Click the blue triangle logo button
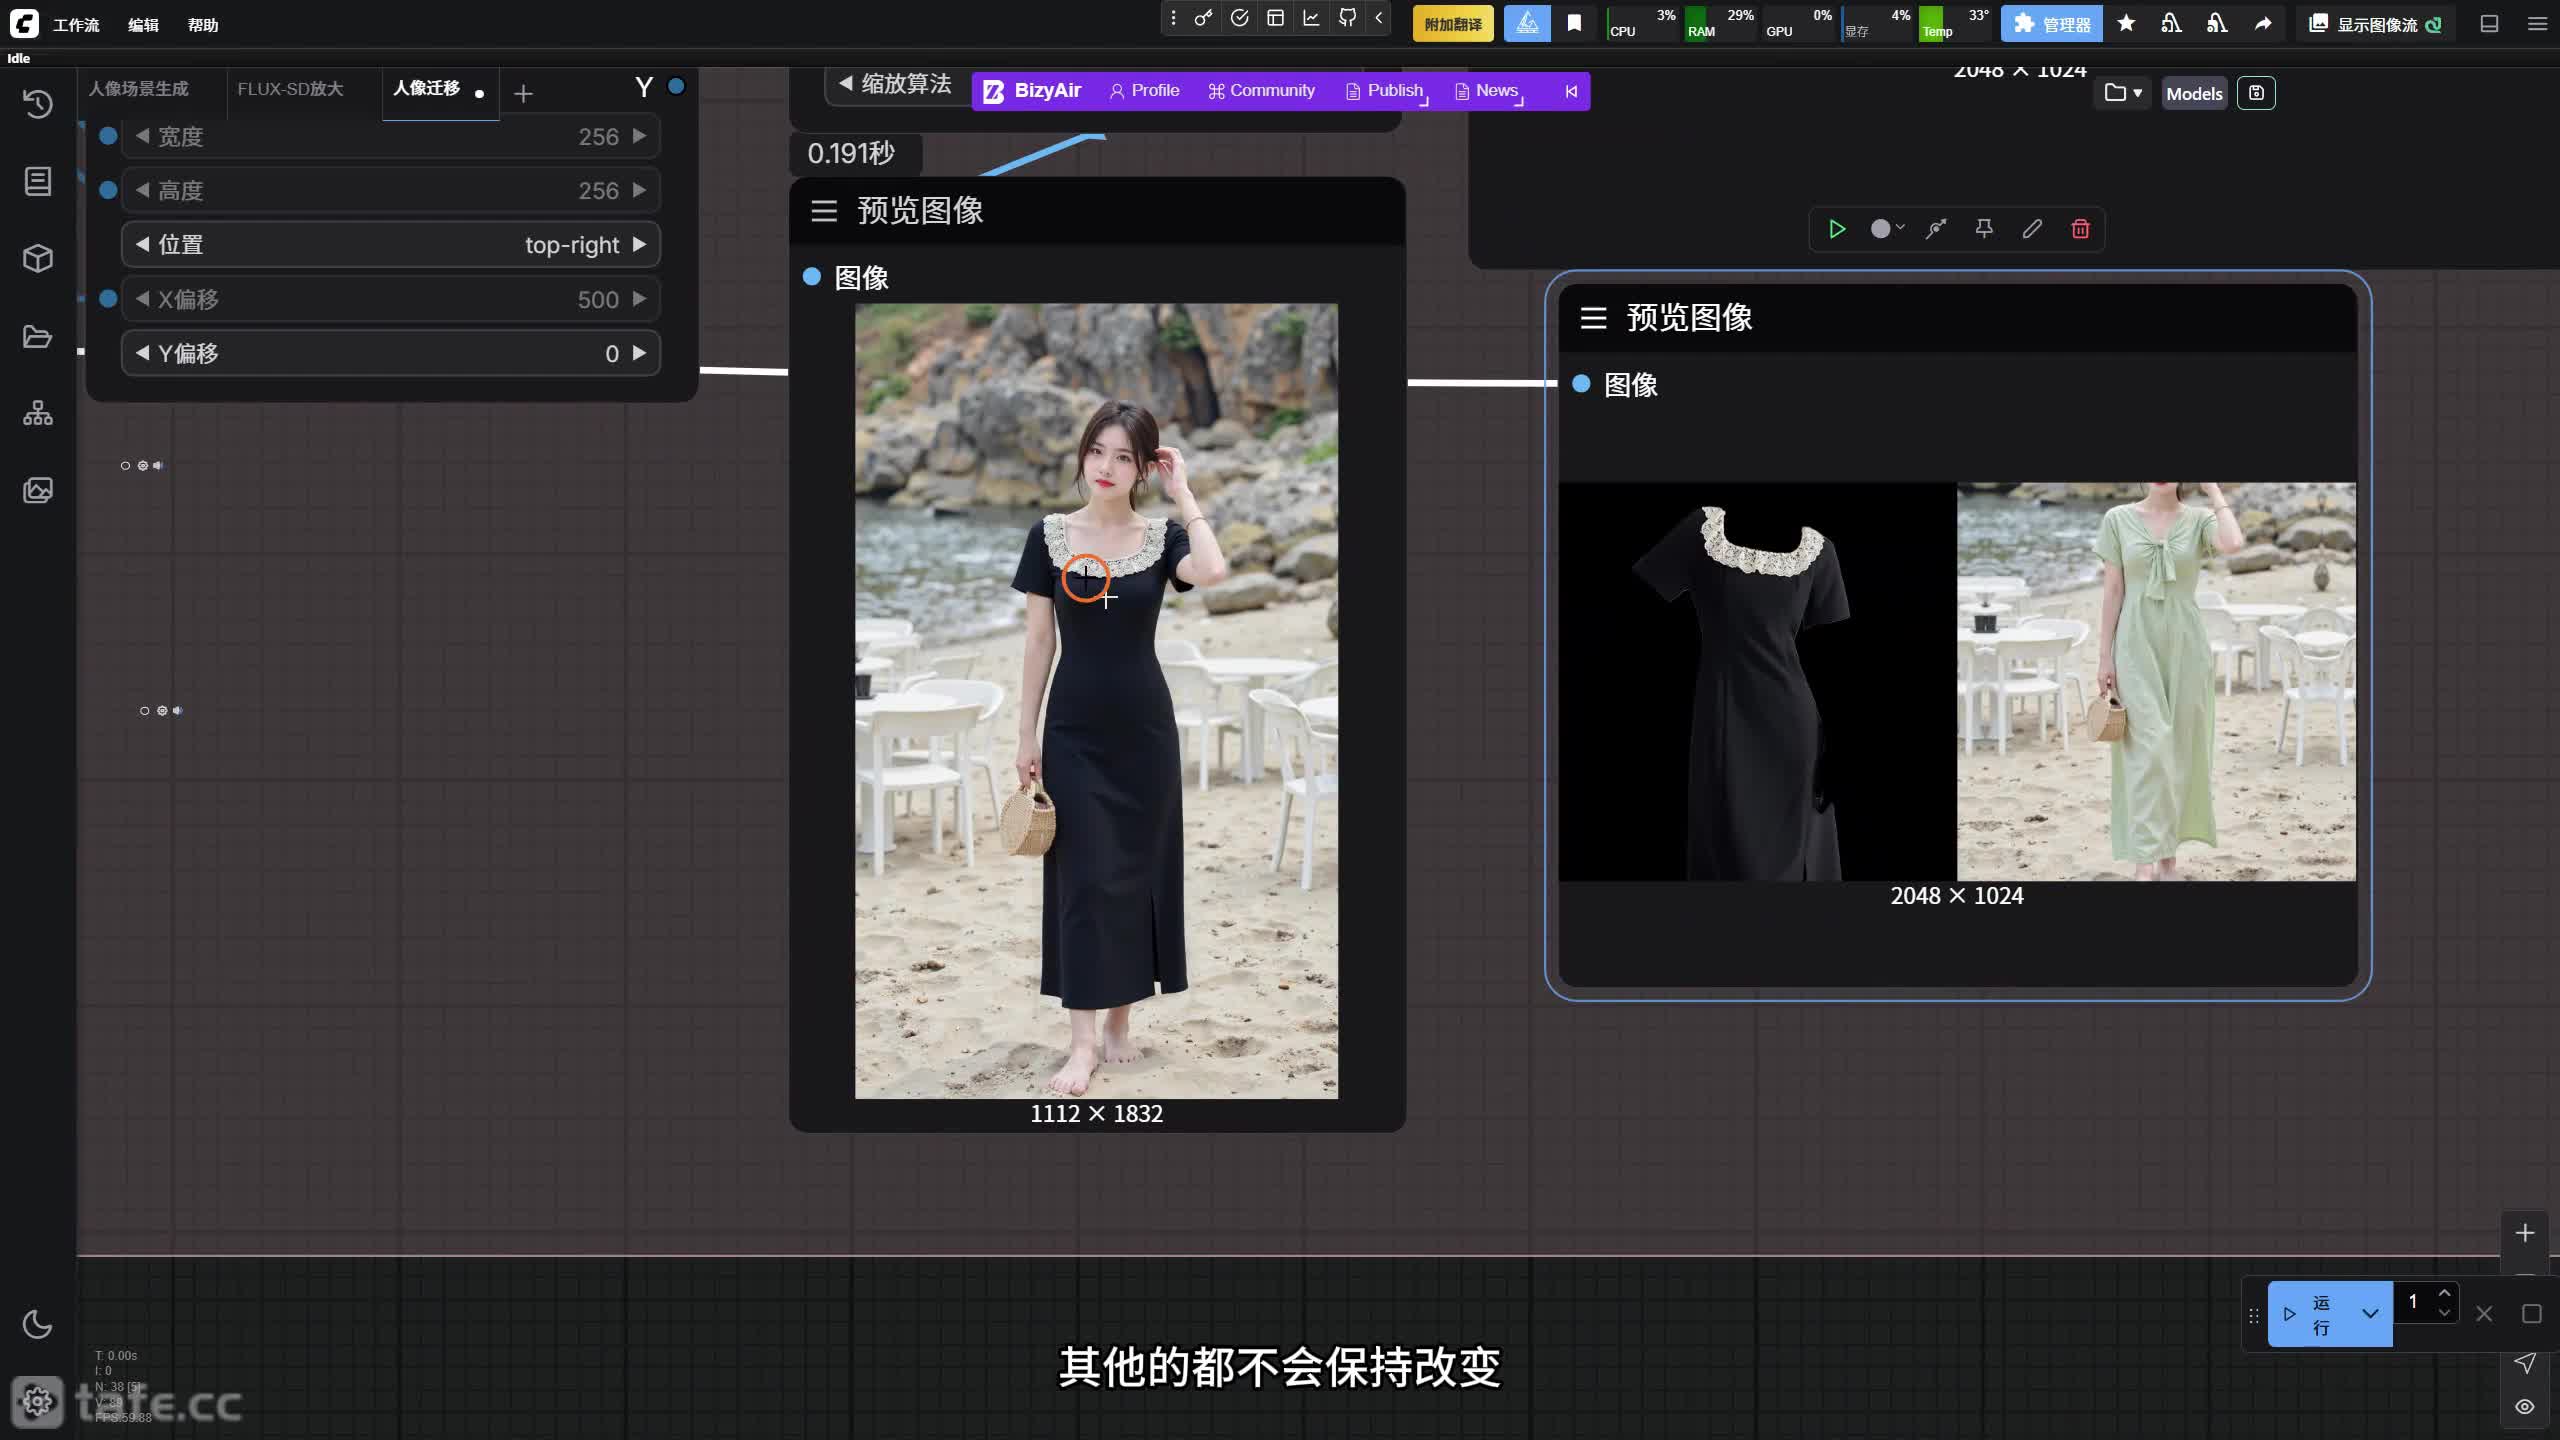Image resolution: width=2560 pixels, height=1440 pixels. pos(1527,23)
